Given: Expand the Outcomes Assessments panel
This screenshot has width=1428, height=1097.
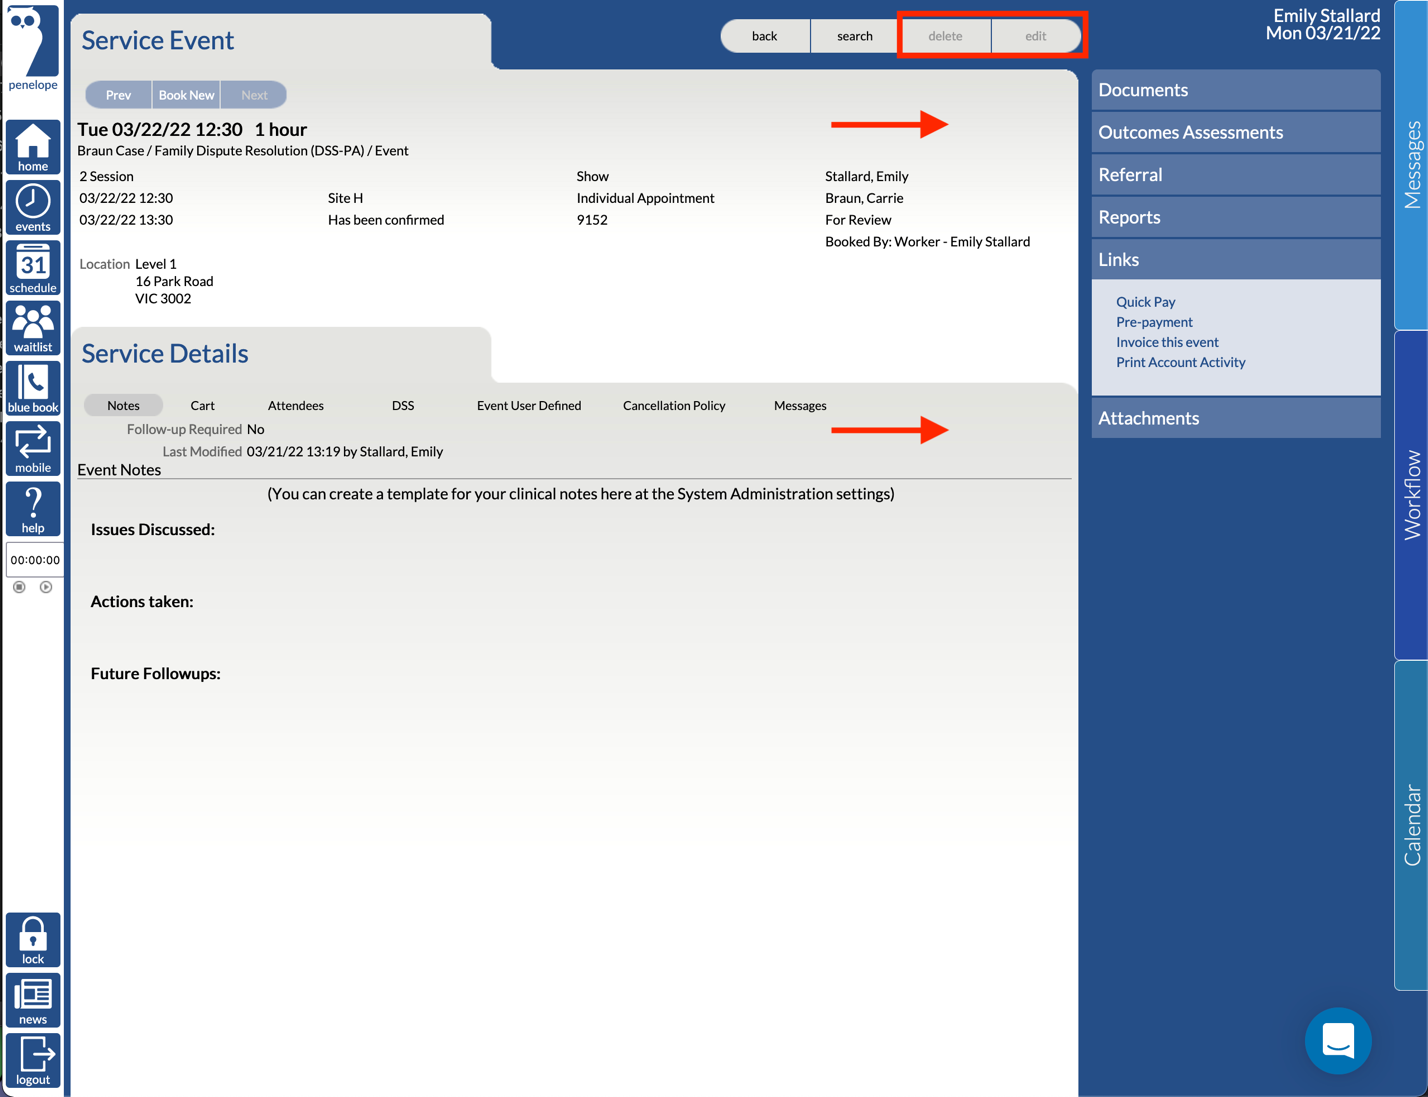Looking at the screenshot, I should coord(1236,132).
